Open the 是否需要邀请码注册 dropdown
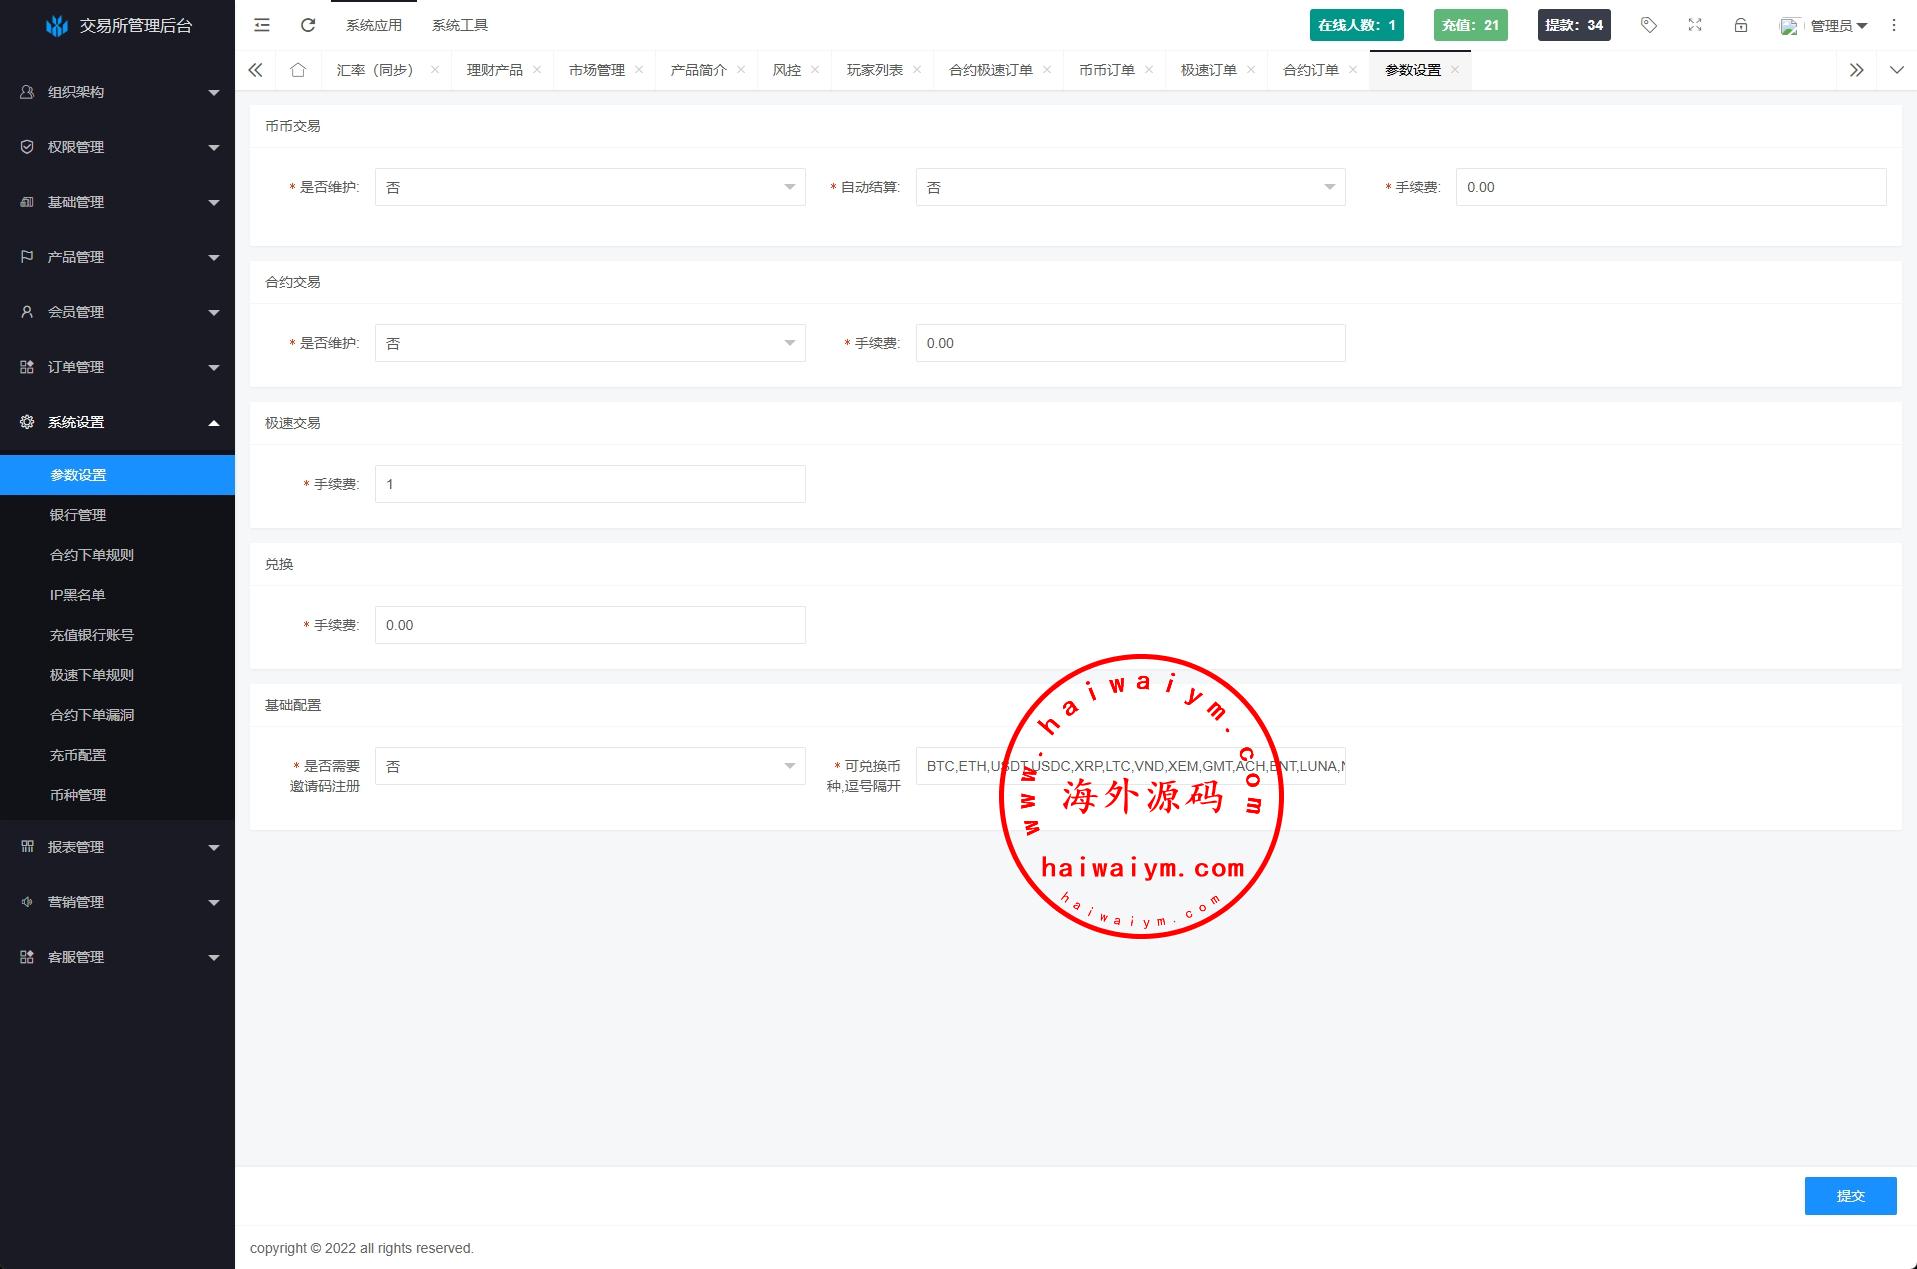This screenshot has height=1269, width=1917. [590, 766]
